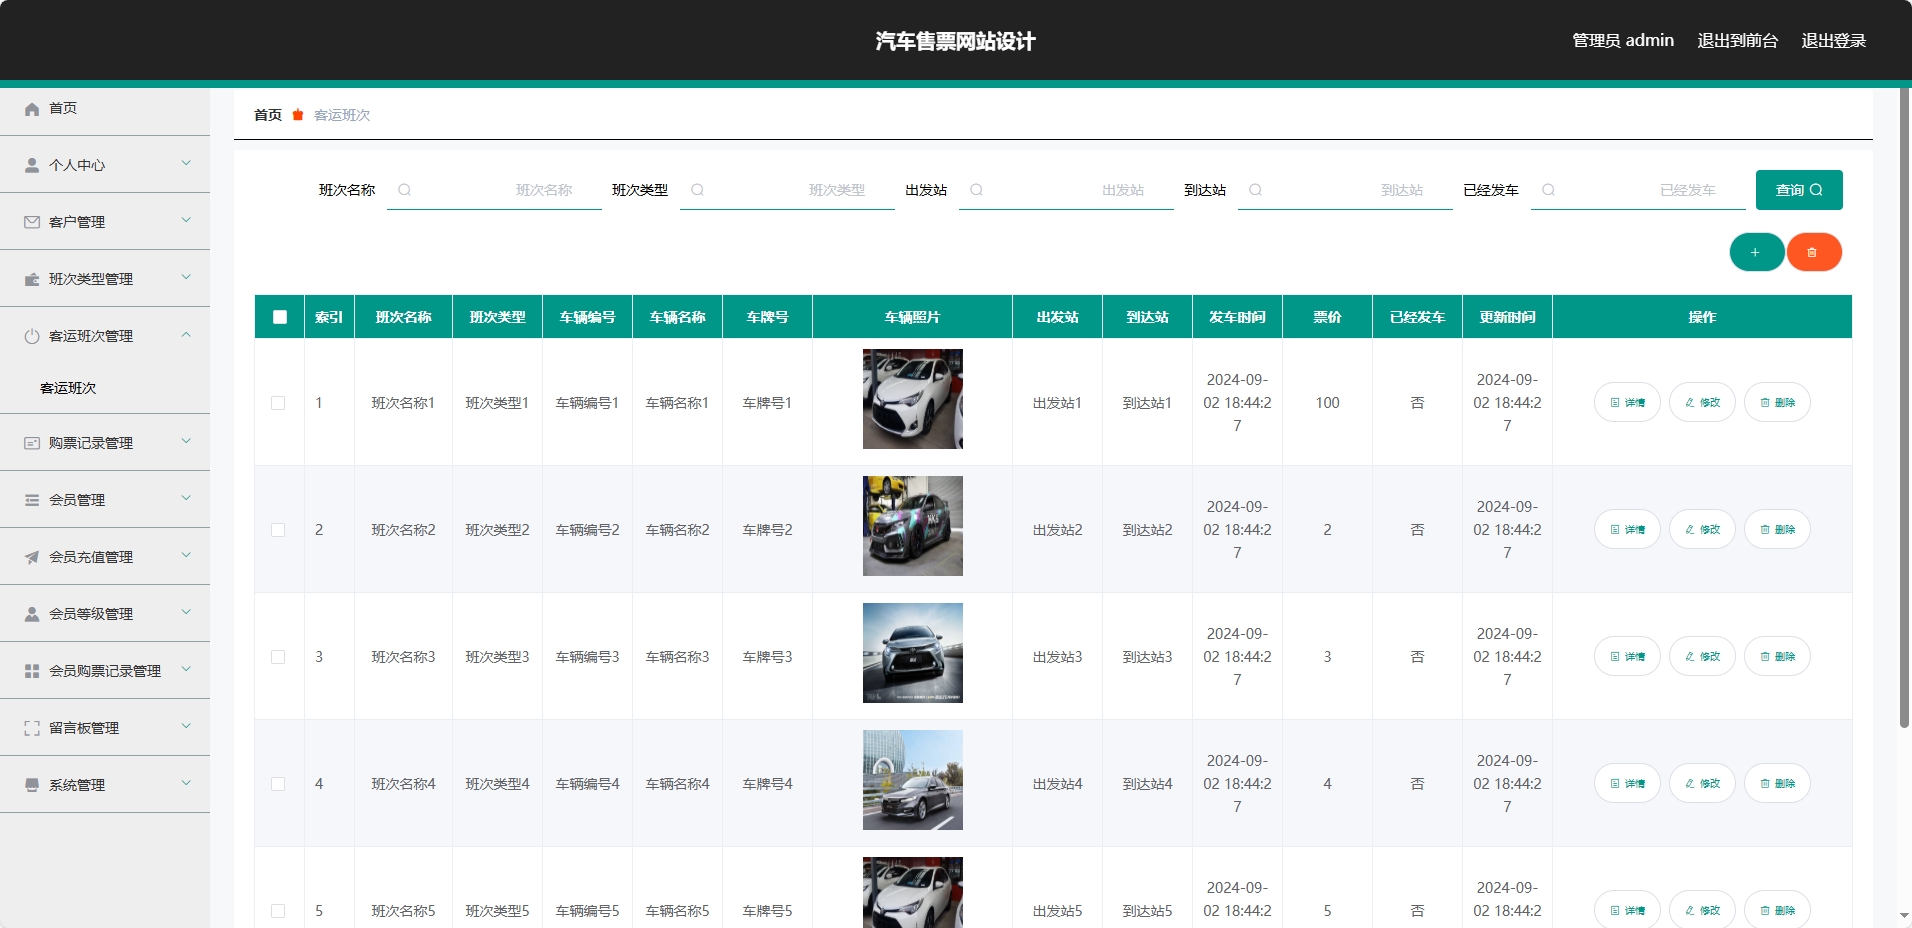
Task: Click 详情 on the 班次名称2 row
Action: click(1626, 529)
